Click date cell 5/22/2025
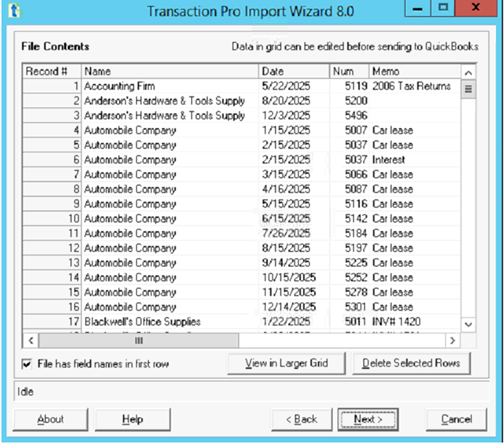This screenshot has height=444, width=504. click(x=294, y=86)
